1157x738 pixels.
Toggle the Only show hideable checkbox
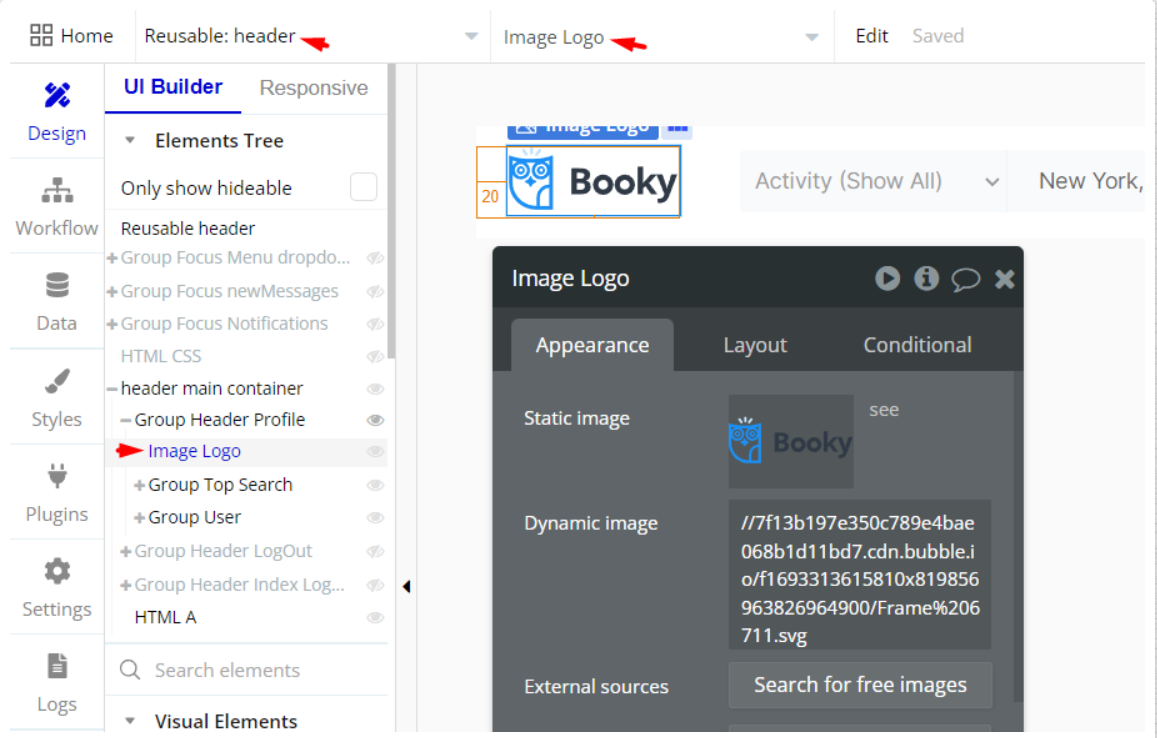coord(363,187)
